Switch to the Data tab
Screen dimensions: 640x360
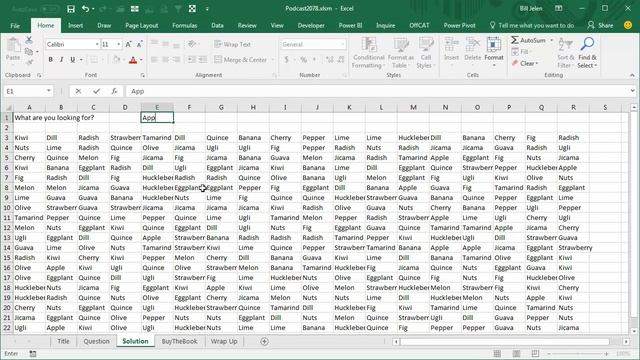click(x=217, y=25)
